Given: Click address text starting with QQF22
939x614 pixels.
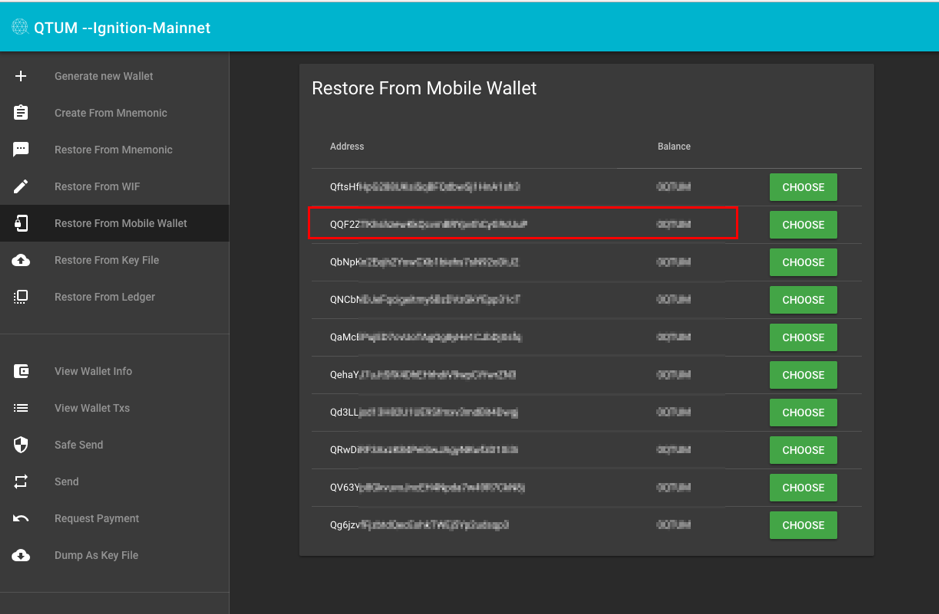Looking at the screenshot, I should click(x=428, y=225).
